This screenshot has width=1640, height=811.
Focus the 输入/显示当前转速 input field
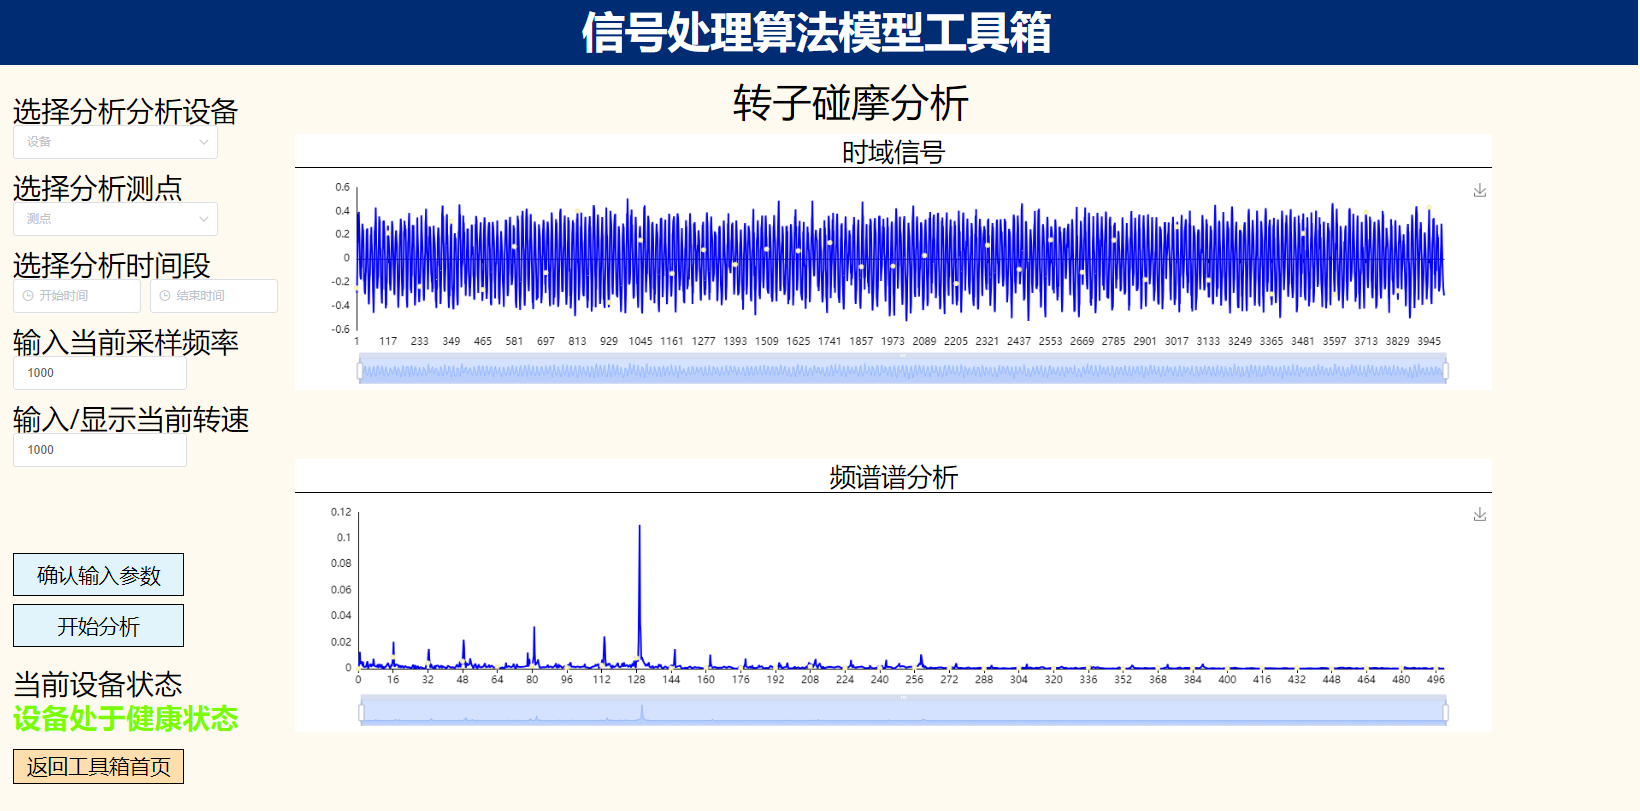tap(100, 450)
